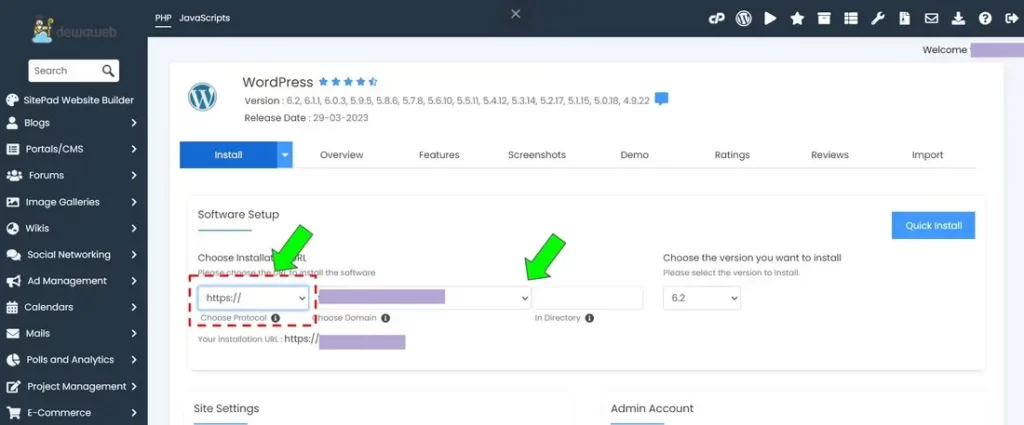Click the SitePad palette icon in sidebar
1024x425 pixels.
click(x=12, y=100)
